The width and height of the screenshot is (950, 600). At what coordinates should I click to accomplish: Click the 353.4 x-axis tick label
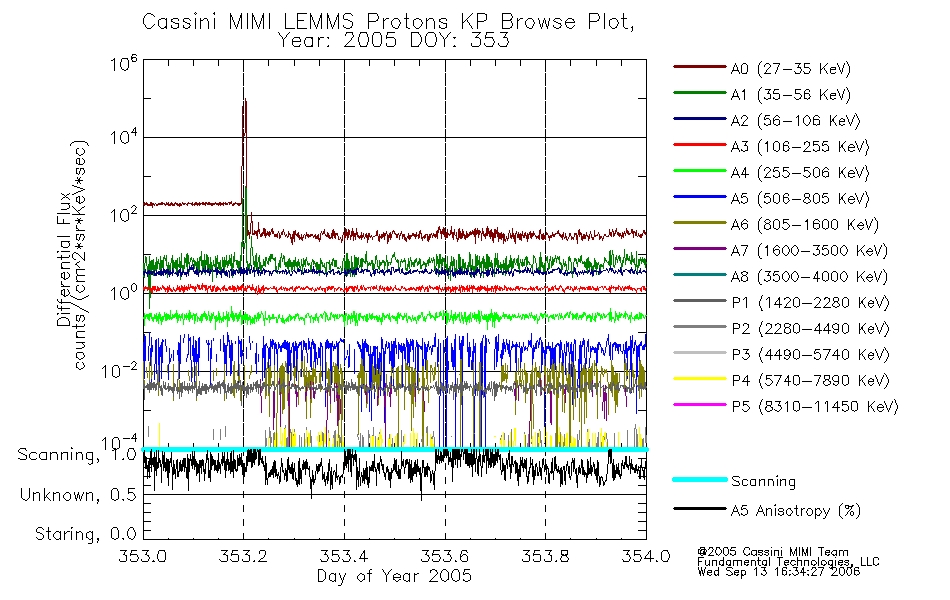[344, 556]
